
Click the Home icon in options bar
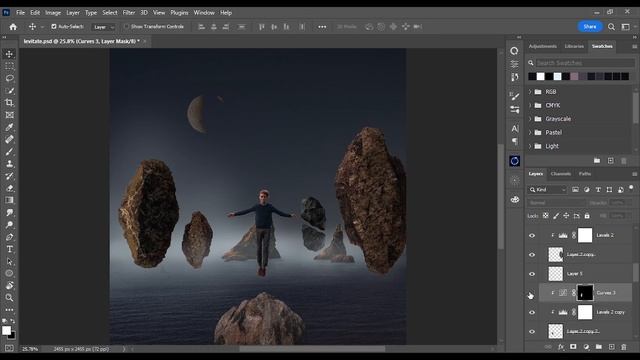pos(13,27)
